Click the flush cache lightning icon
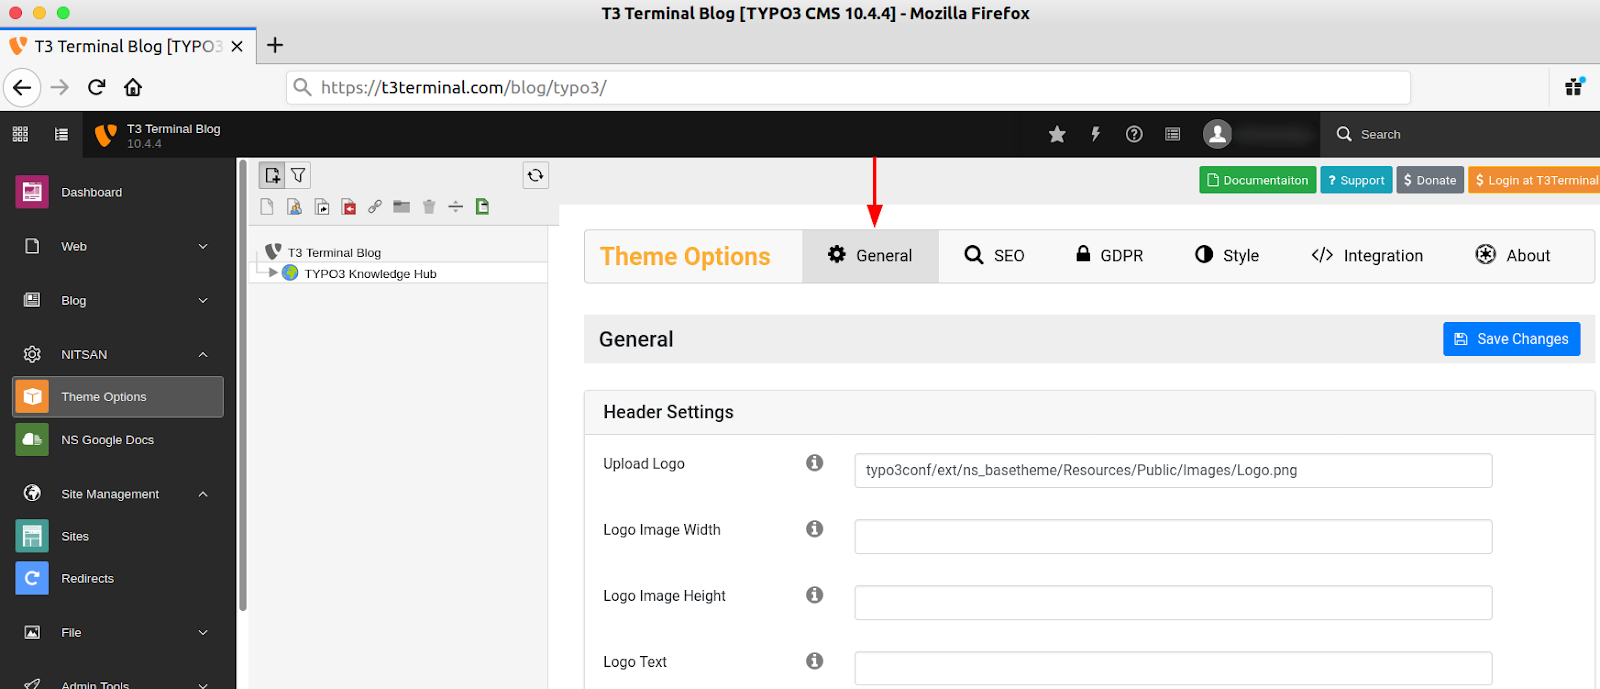The image size is (1600, 689). click(x=1095, y=134)
